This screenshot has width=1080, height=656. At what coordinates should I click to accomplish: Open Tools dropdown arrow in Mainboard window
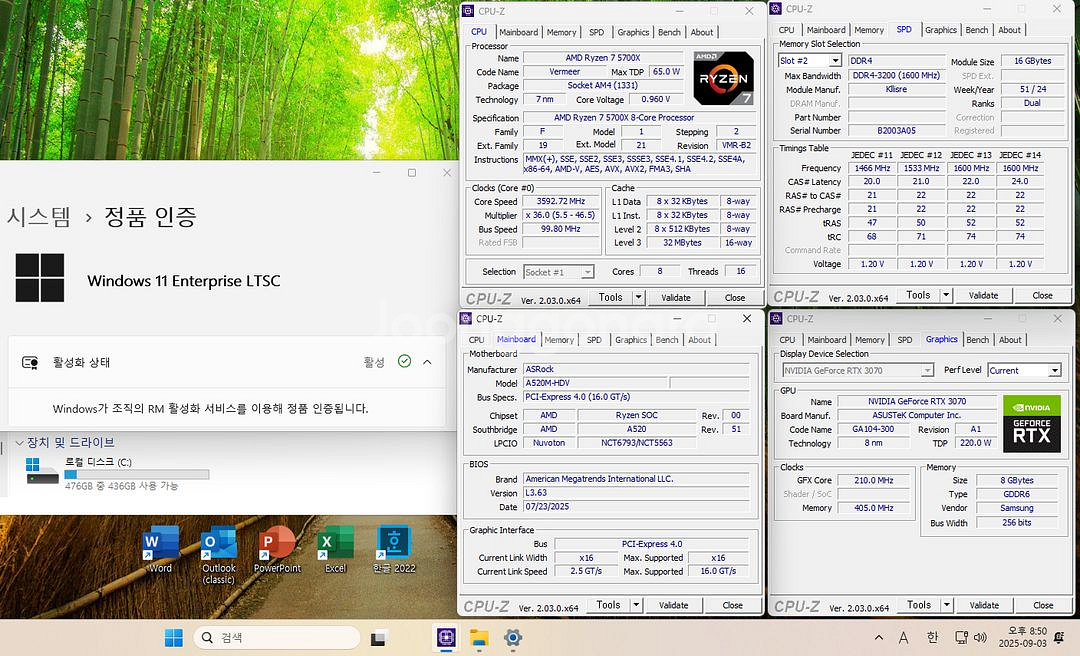click(636, 605)
